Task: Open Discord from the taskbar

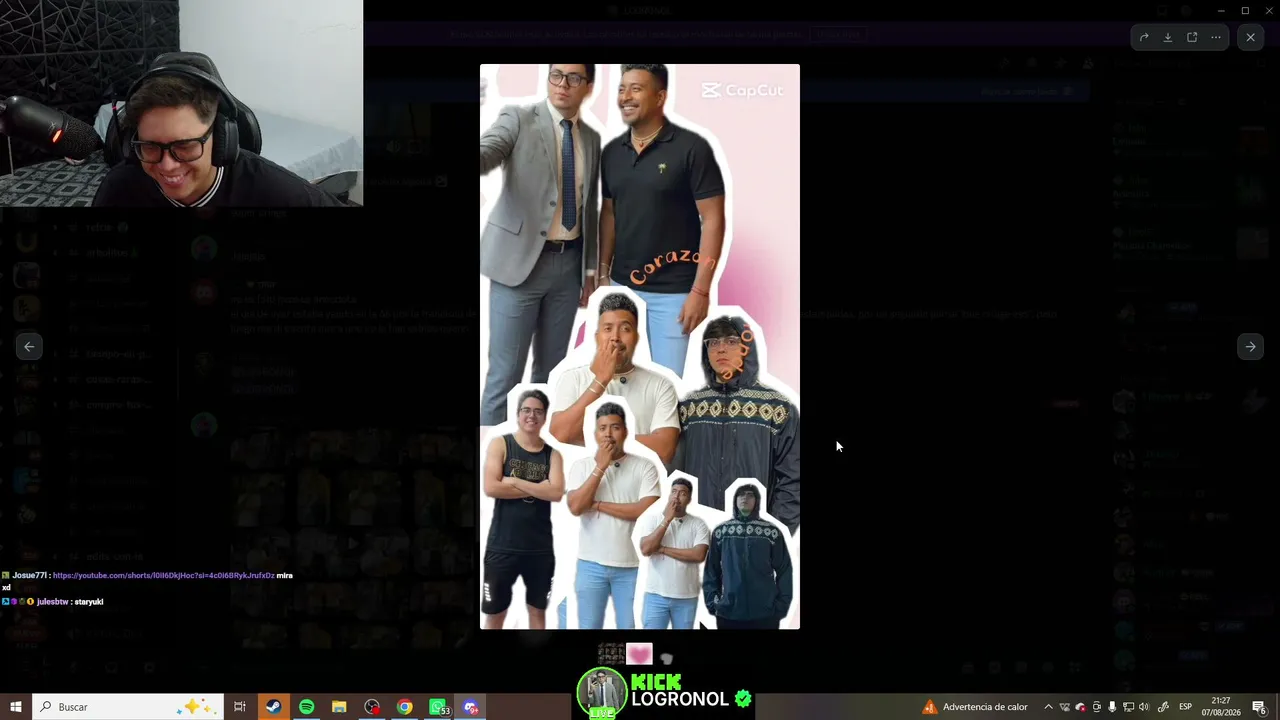Action: pos(471,707)
